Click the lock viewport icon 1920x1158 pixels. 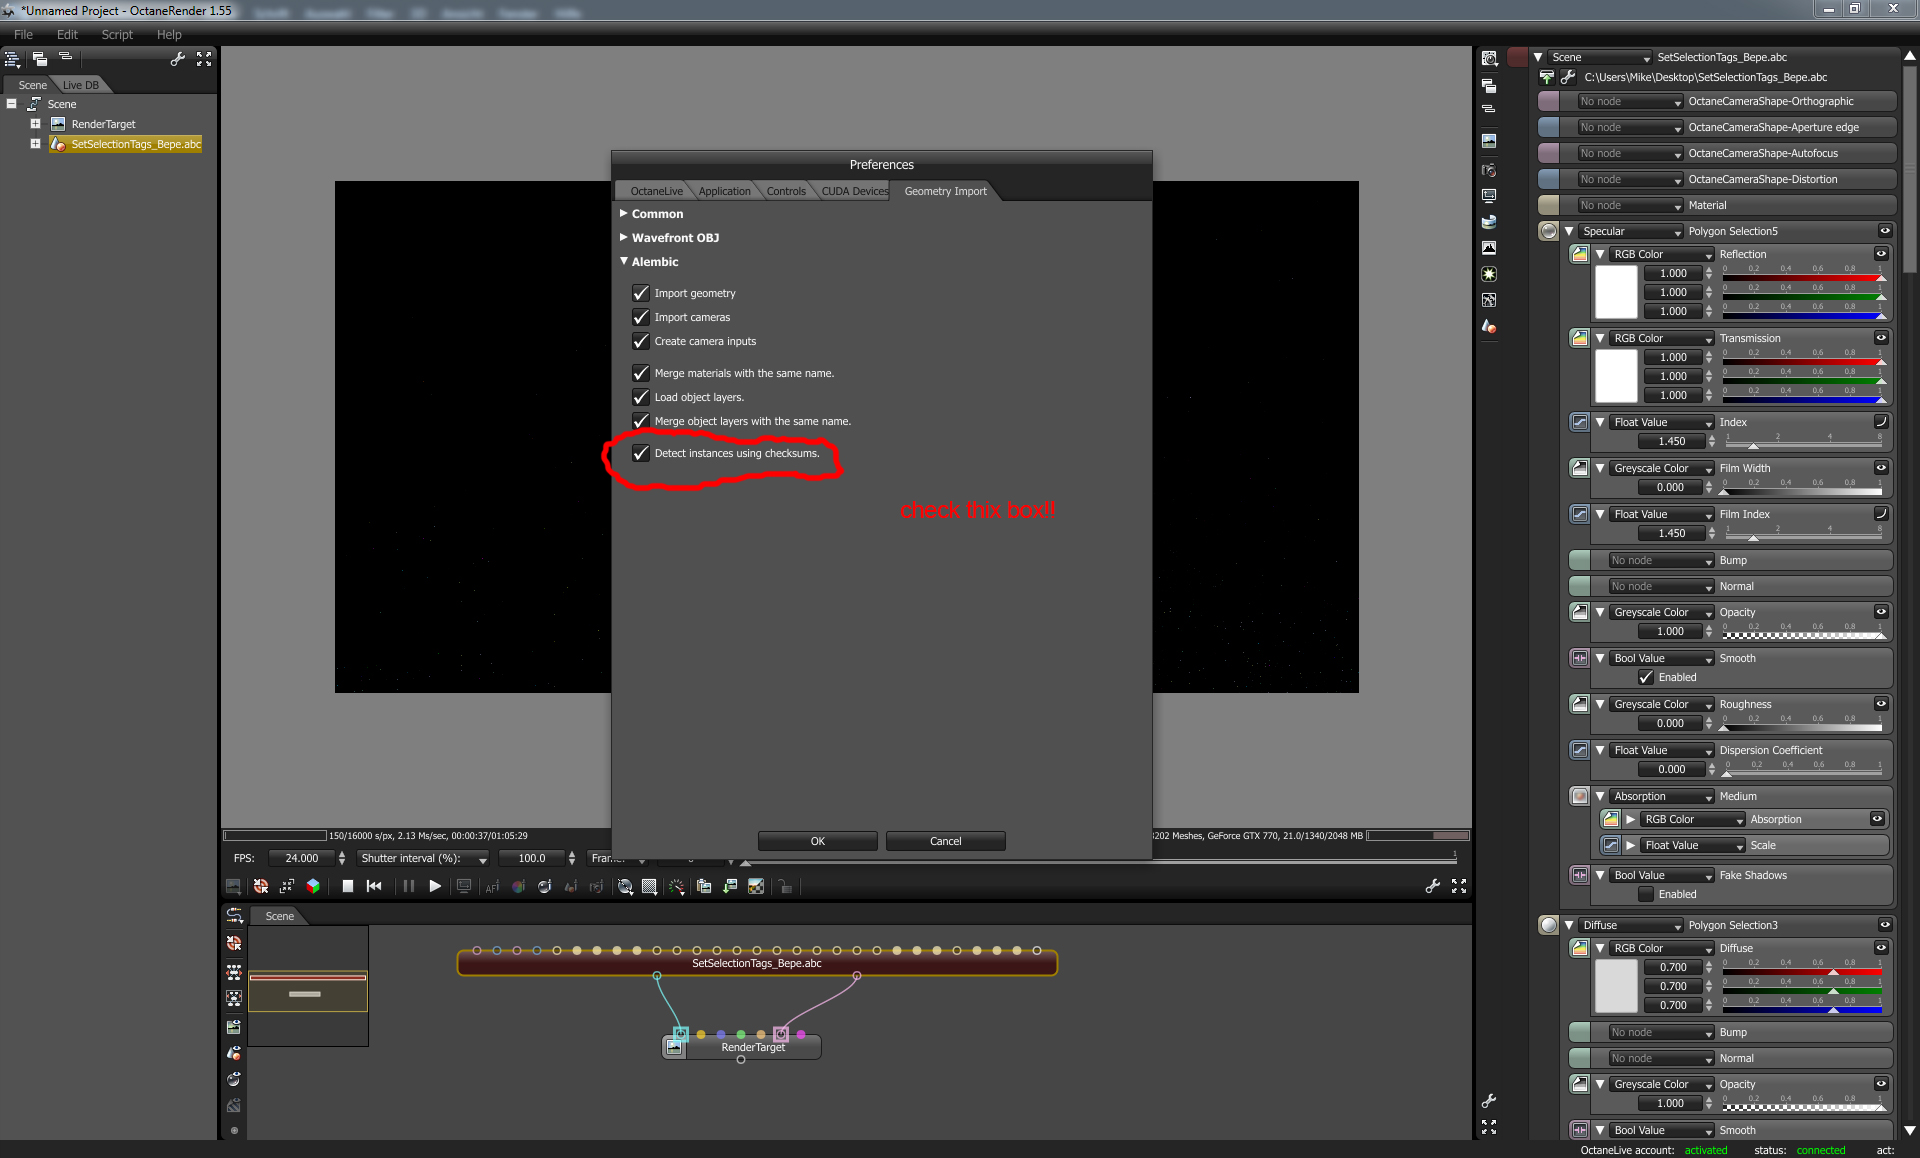tap(786, 886)
